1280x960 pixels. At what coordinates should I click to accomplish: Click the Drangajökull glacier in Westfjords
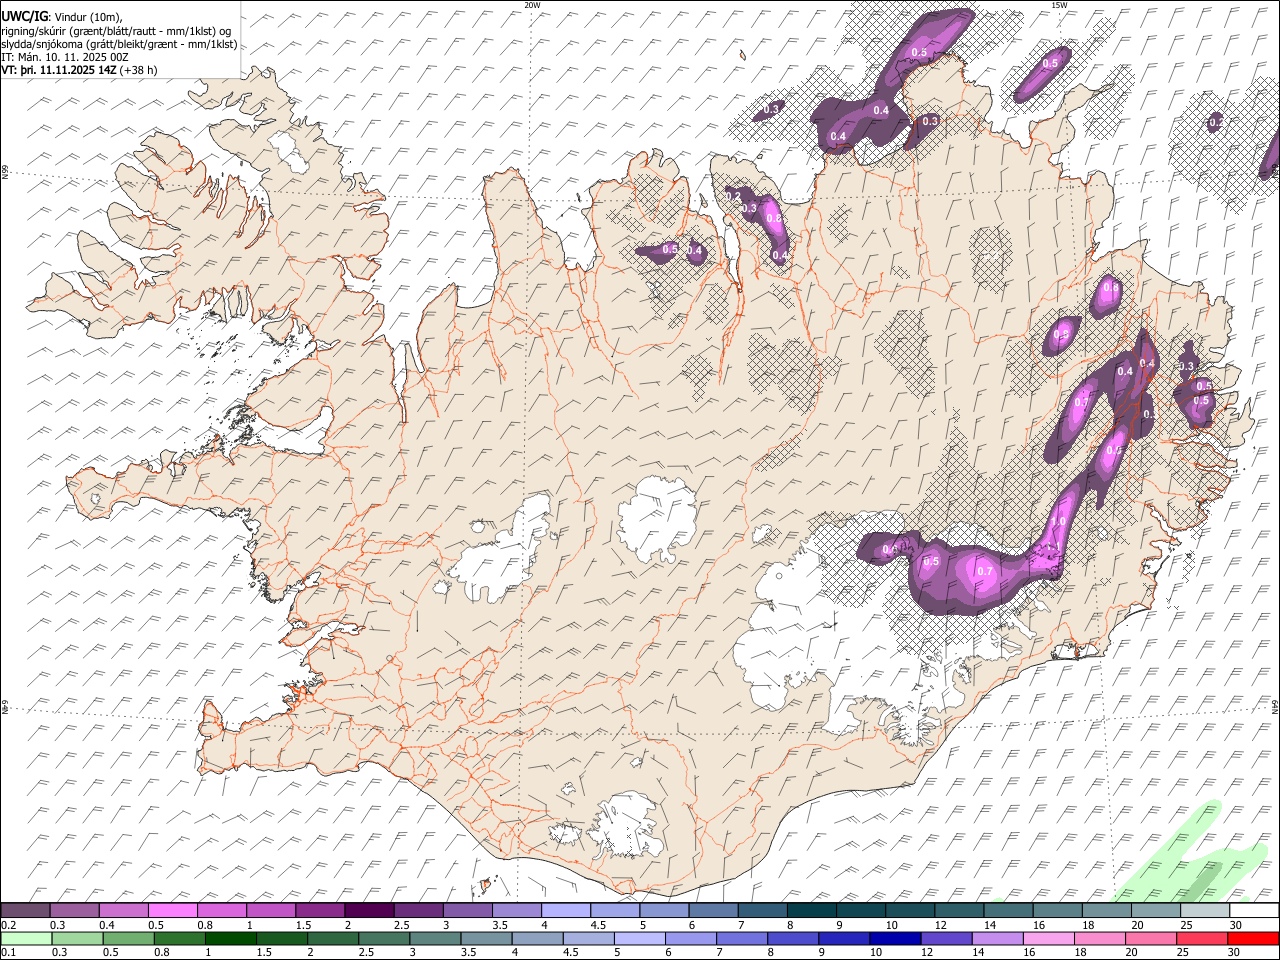291,149
